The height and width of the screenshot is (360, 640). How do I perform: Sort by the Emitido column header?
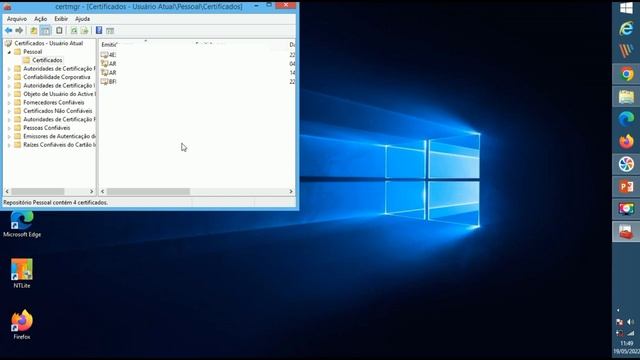pos(109,44)
